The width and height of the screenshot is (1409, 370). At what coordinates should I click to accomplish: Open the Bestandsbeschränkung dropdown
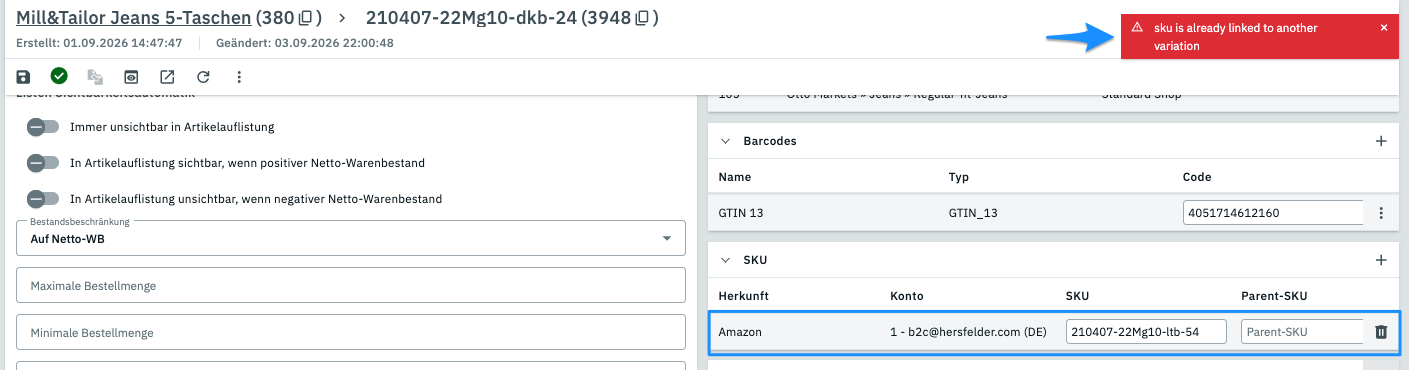point(351,238)
